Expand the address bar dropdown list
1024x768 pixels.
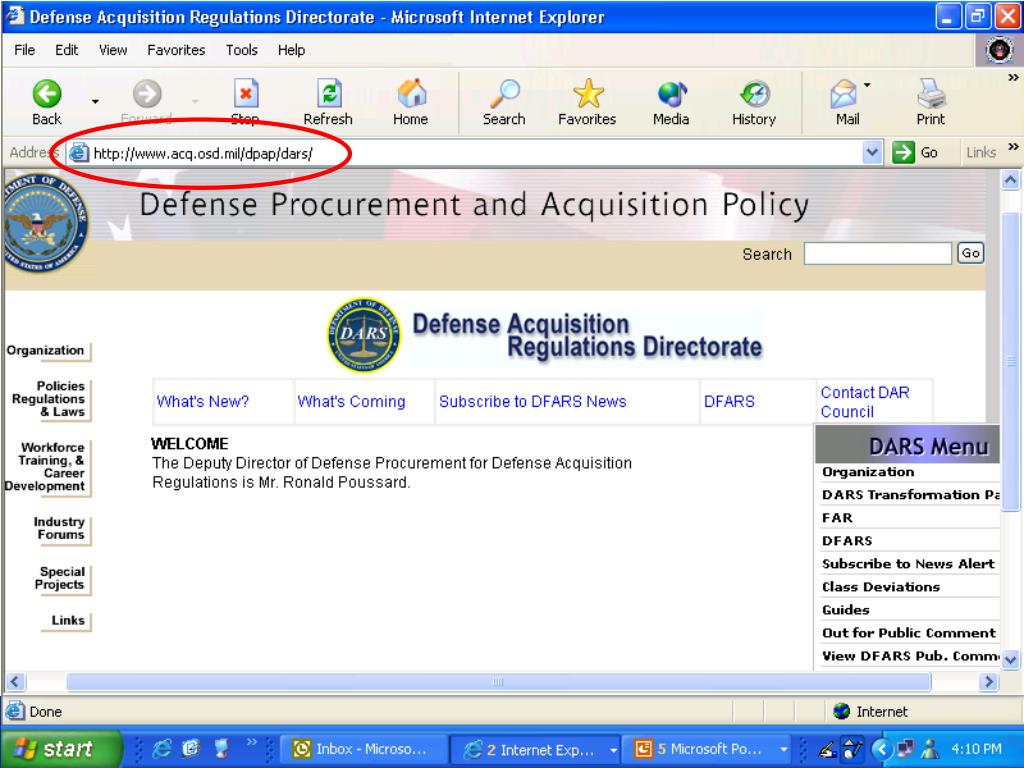pos(872,152)
